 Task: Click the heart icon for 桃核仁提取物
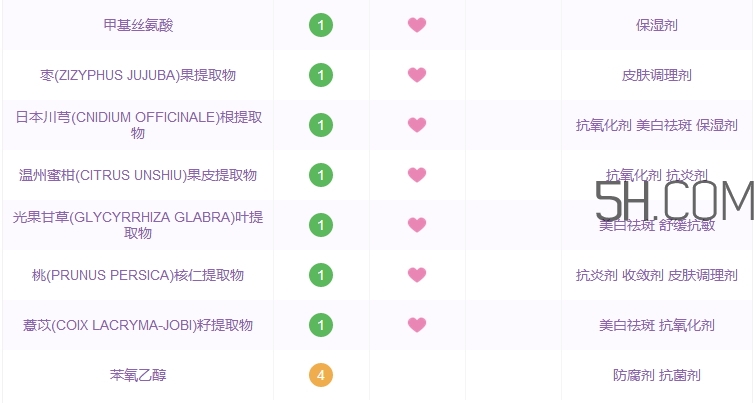417,275
